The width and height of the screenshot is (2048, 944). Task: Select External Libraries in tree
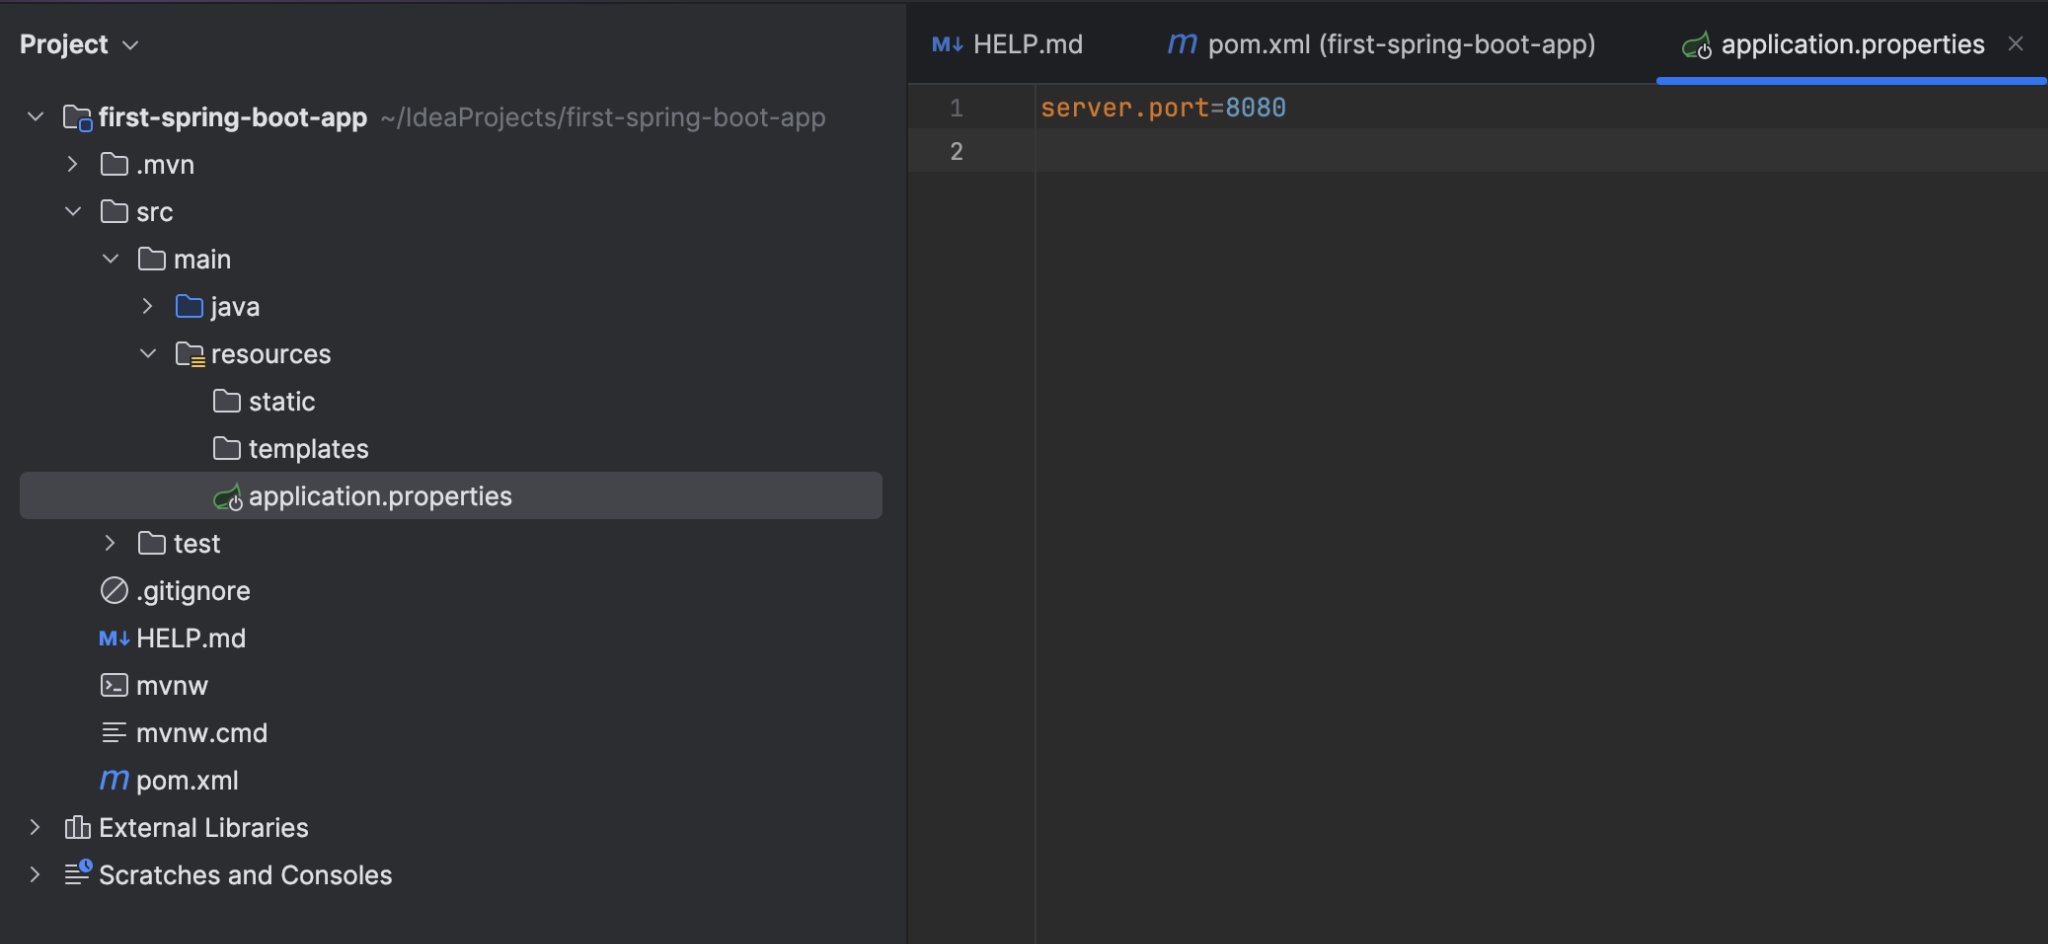pos(203,828)
